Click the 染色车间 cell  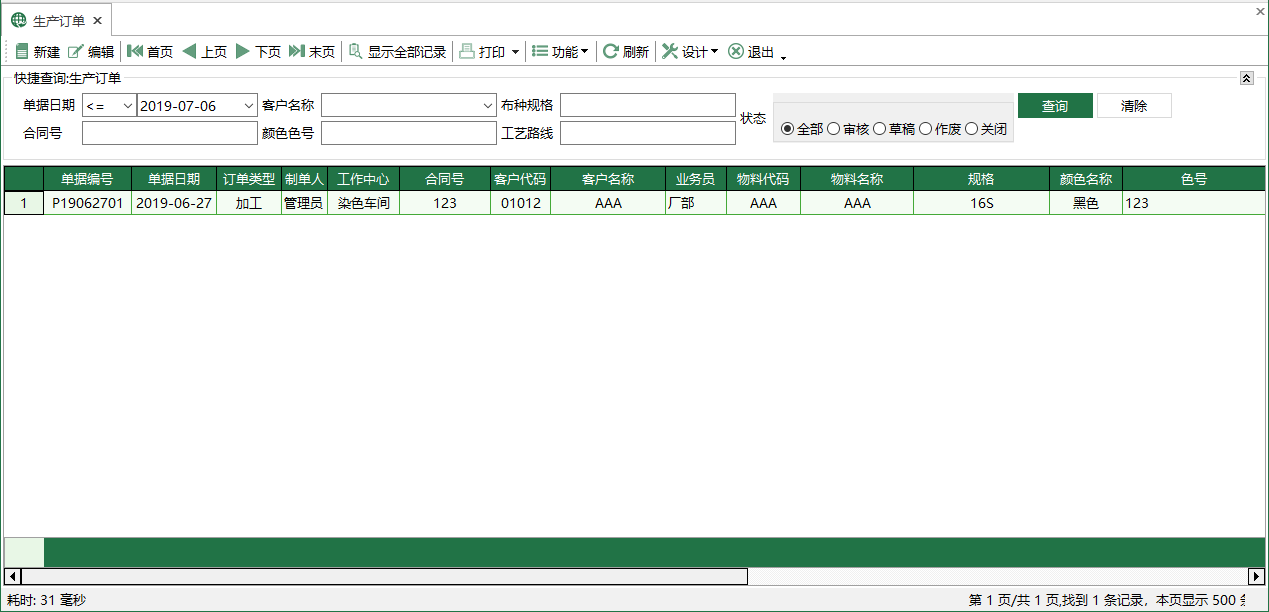(363, 203)
